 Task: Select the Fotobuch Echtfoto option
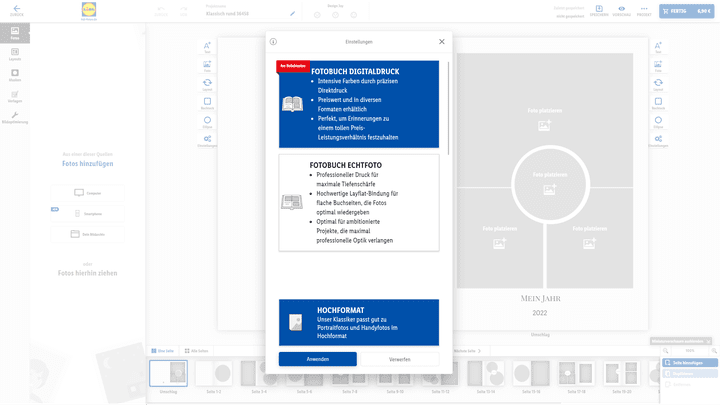coord(358,202)
